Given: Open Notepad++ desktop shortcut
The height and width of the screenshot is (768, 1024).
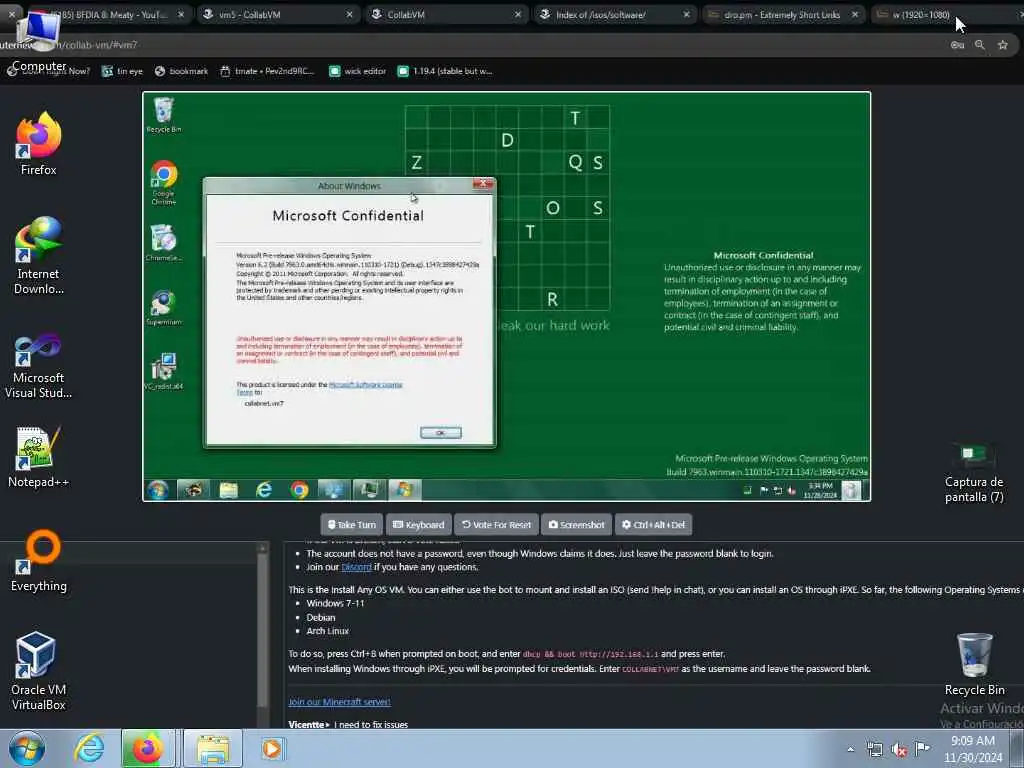Looking at the screenshot, I should pos(39,457).
